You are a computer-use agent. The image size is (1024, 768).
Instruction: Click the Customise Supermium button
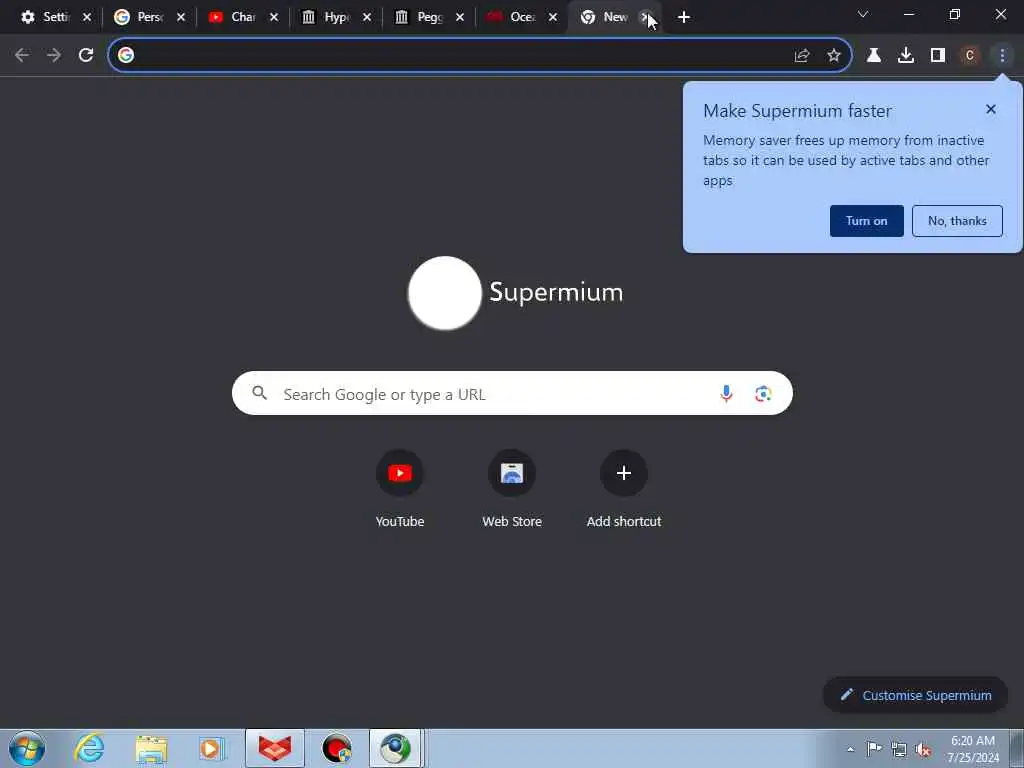915,695
